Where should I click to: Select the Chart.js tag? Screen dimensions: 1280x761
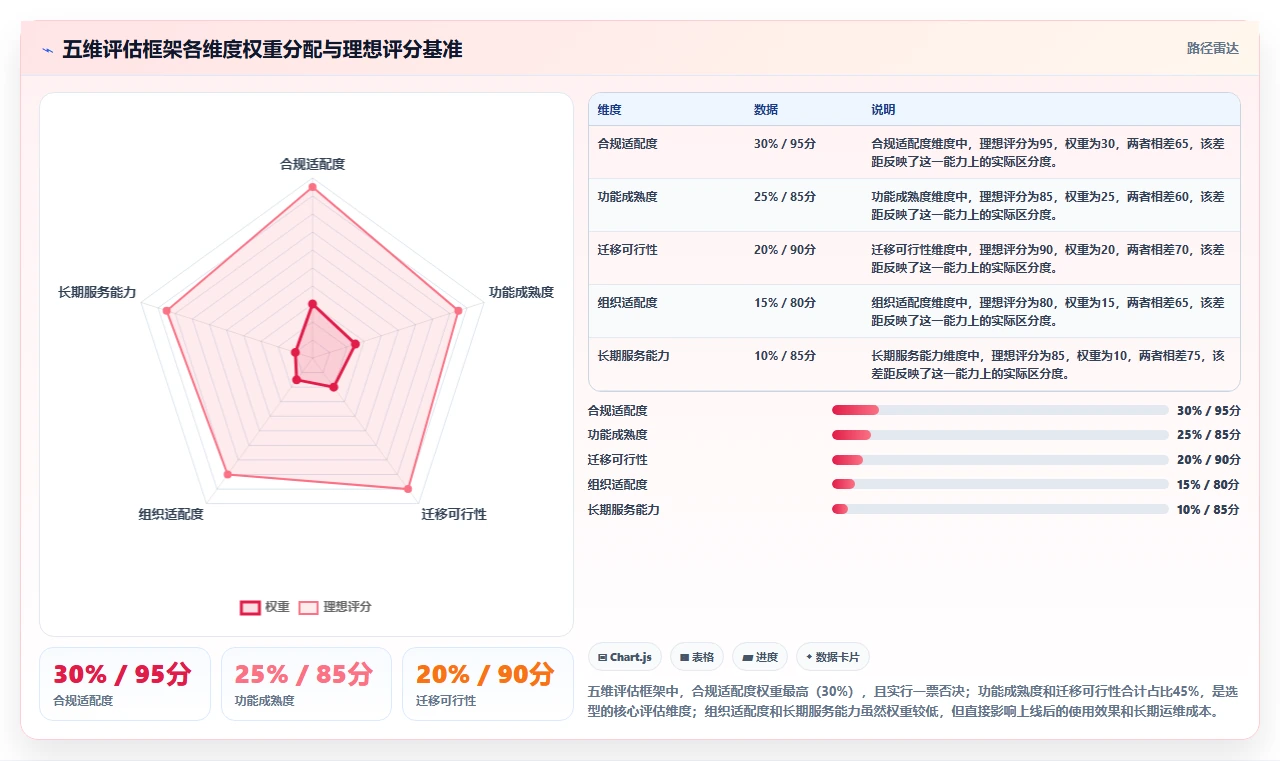click(625, 657)
